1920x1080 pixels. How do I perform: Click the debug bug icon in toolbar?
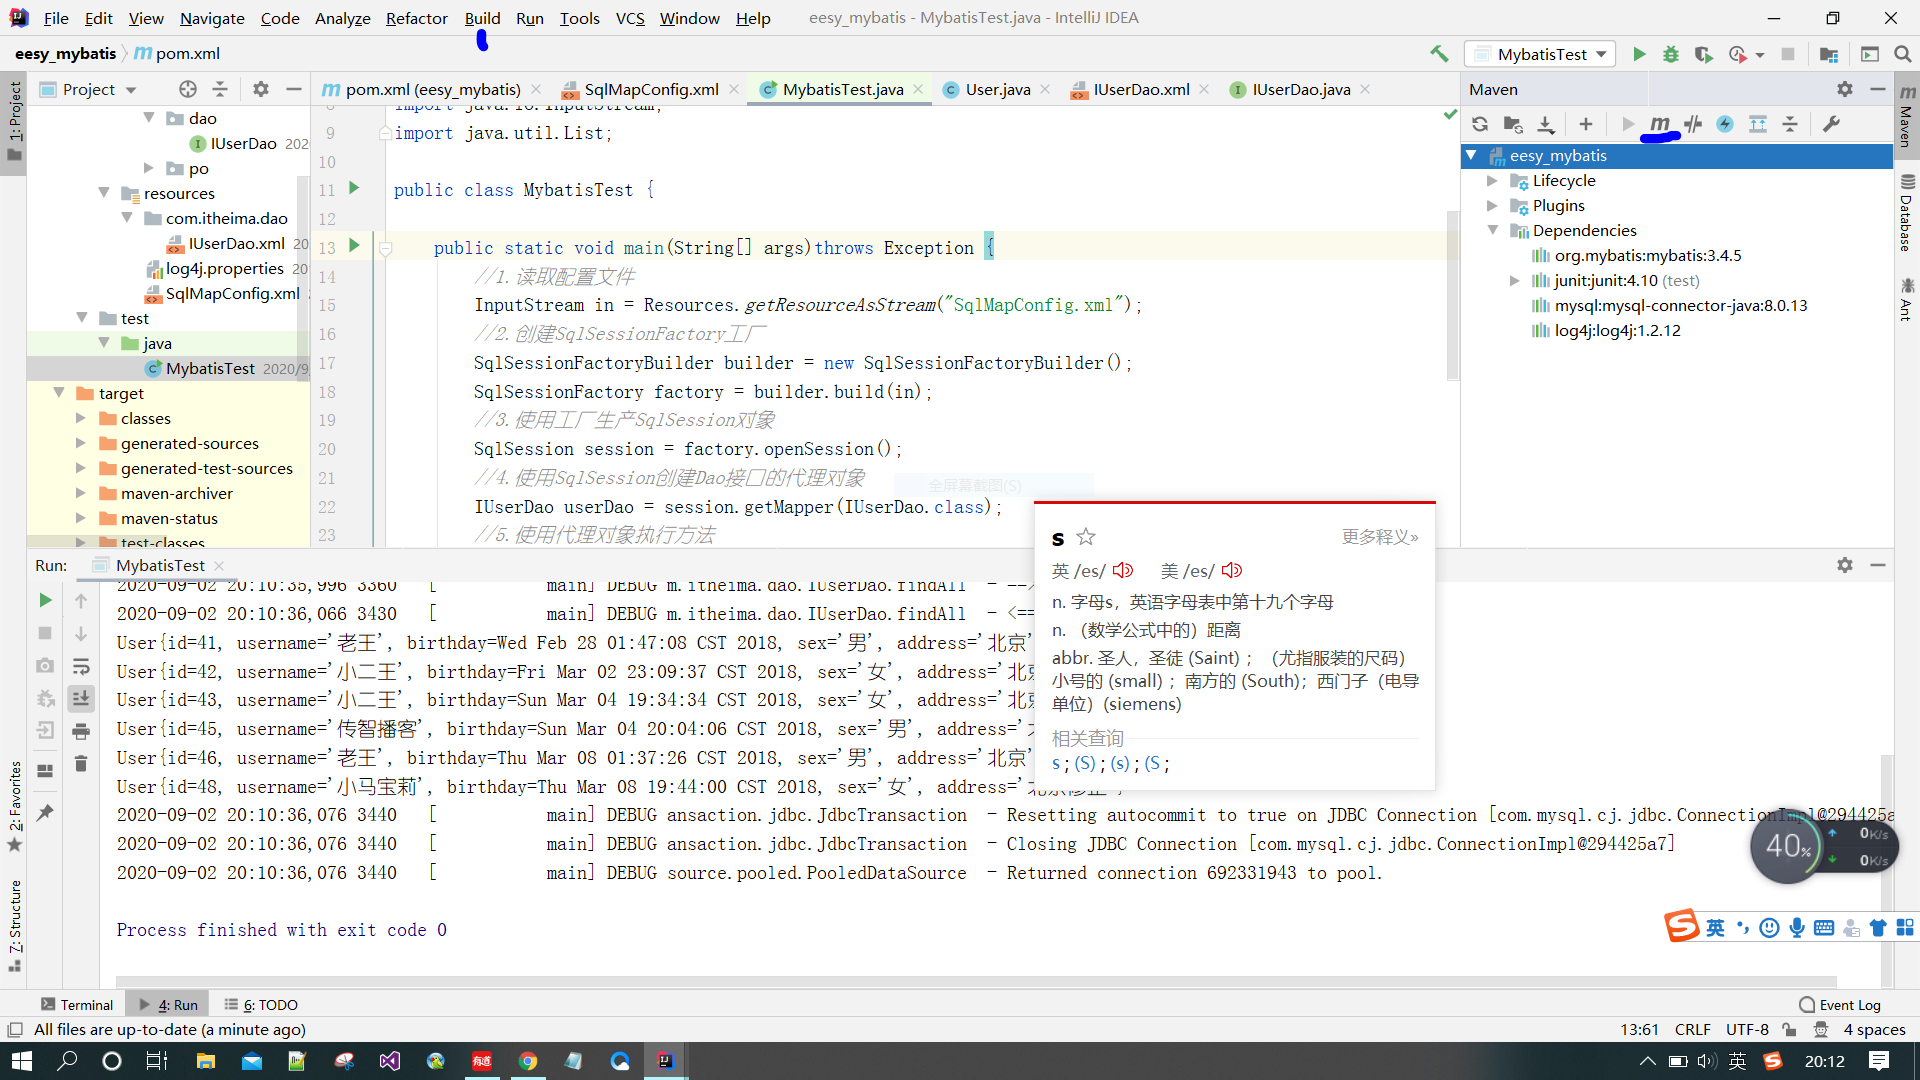tap(1671, 54)
